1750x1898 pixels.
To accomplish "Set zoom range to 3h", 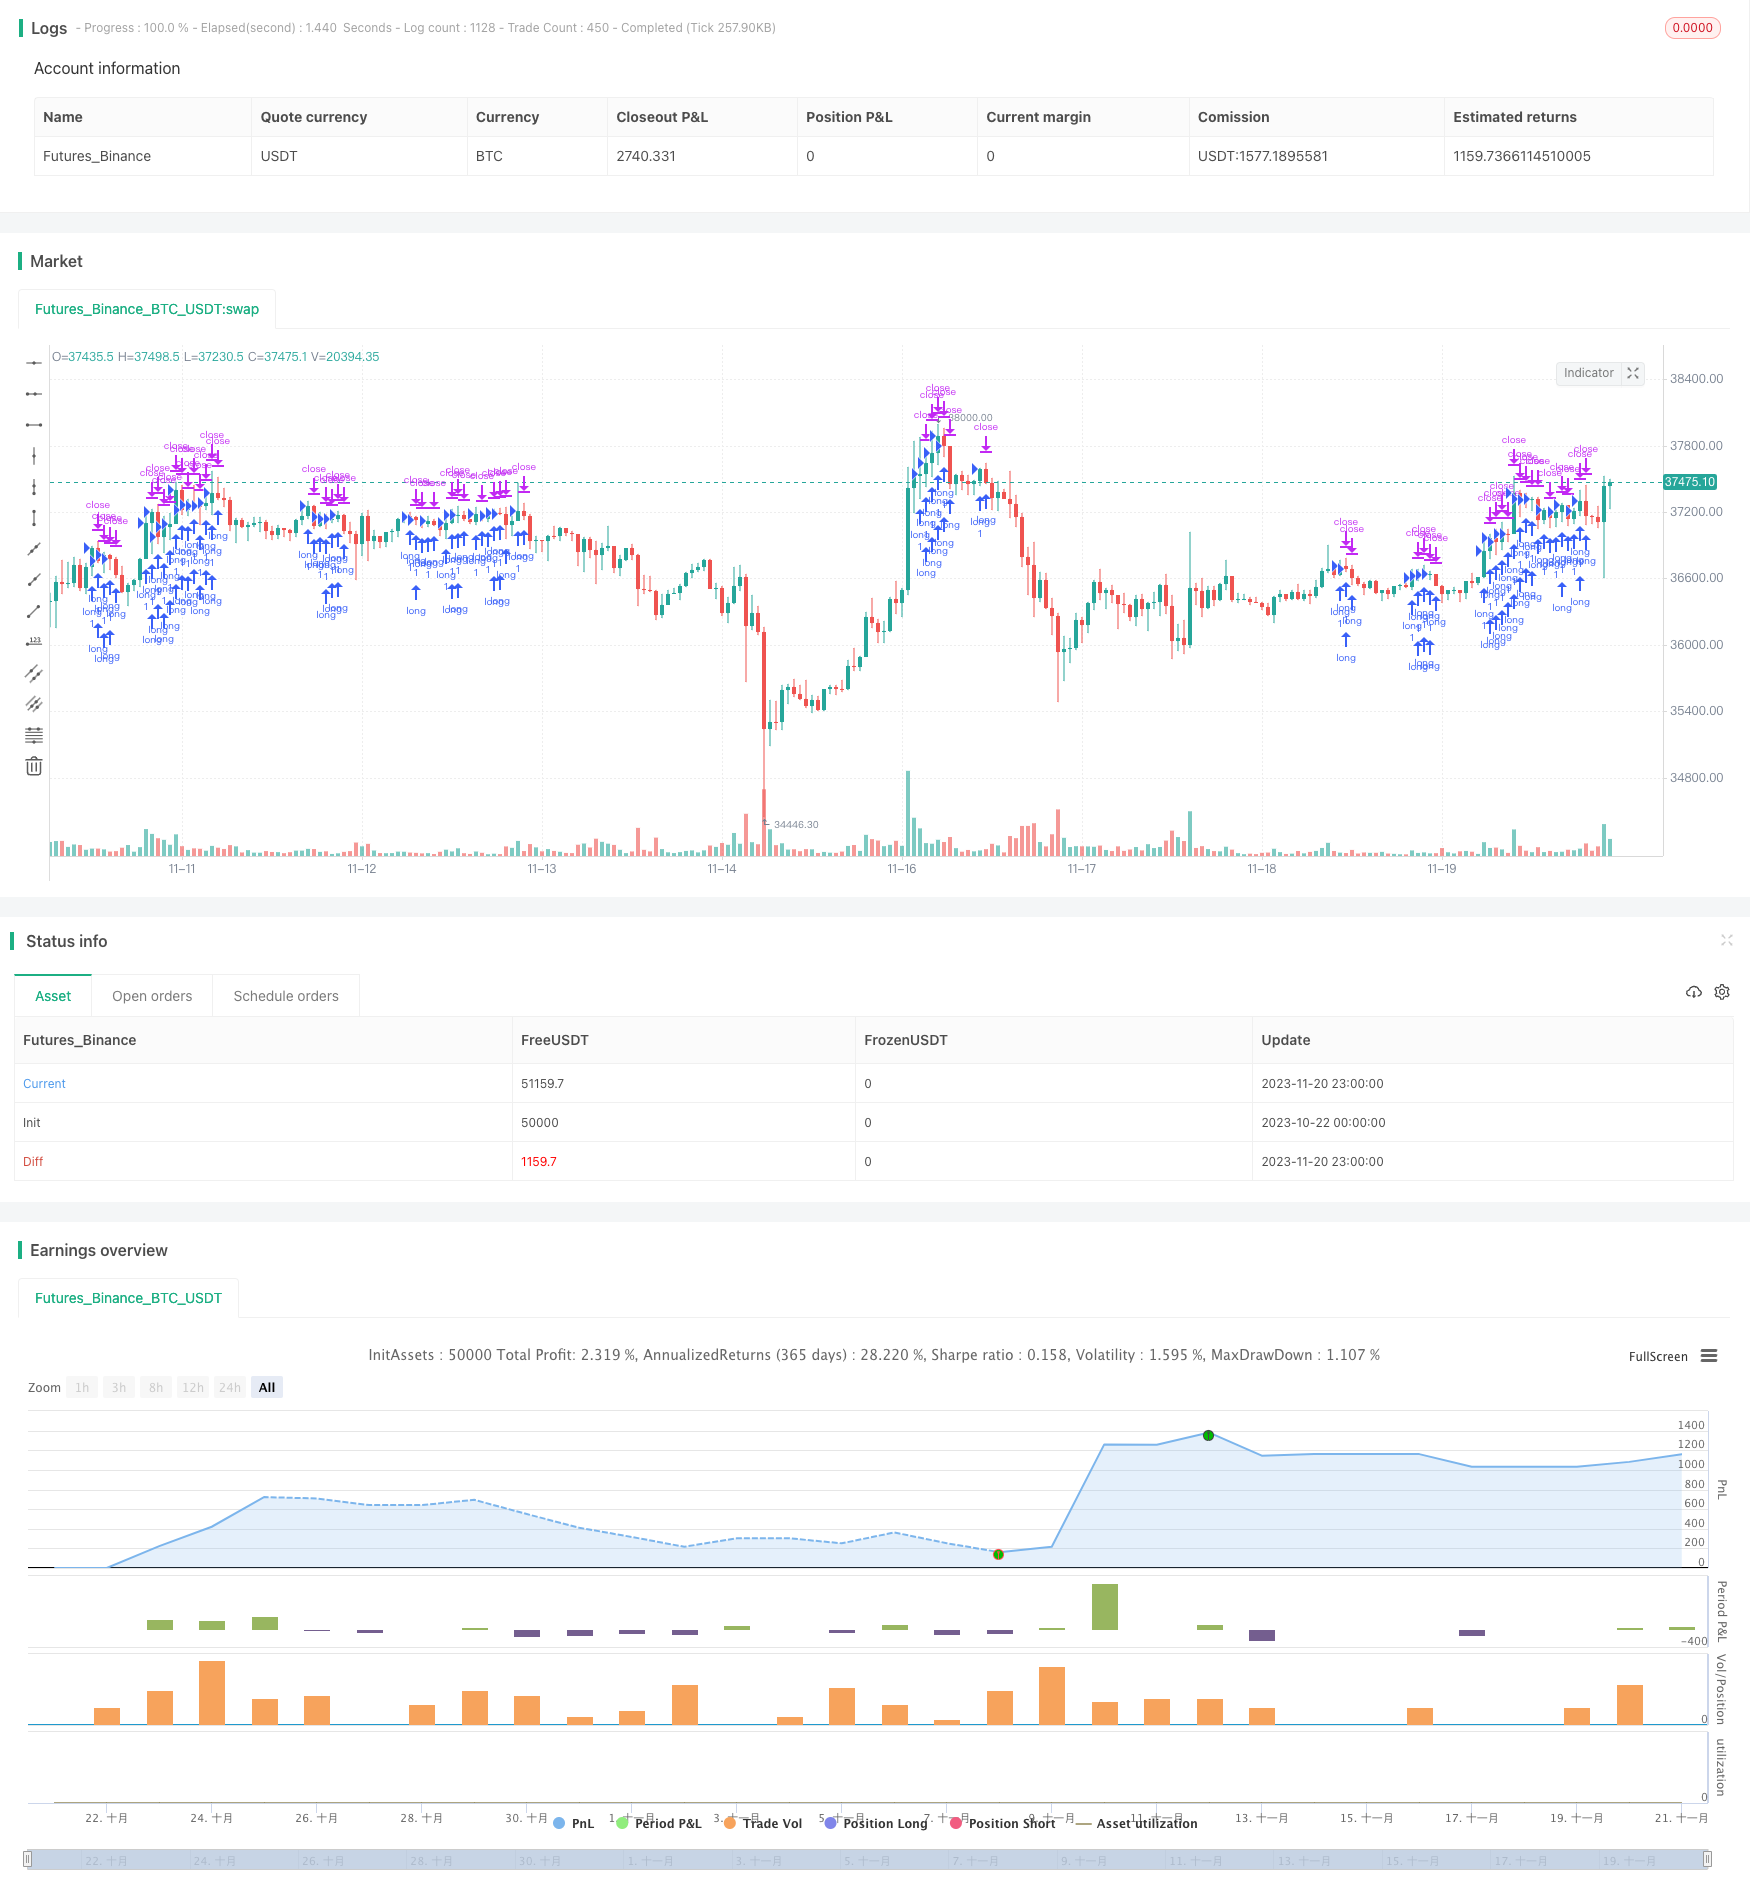I will 119,1387.
